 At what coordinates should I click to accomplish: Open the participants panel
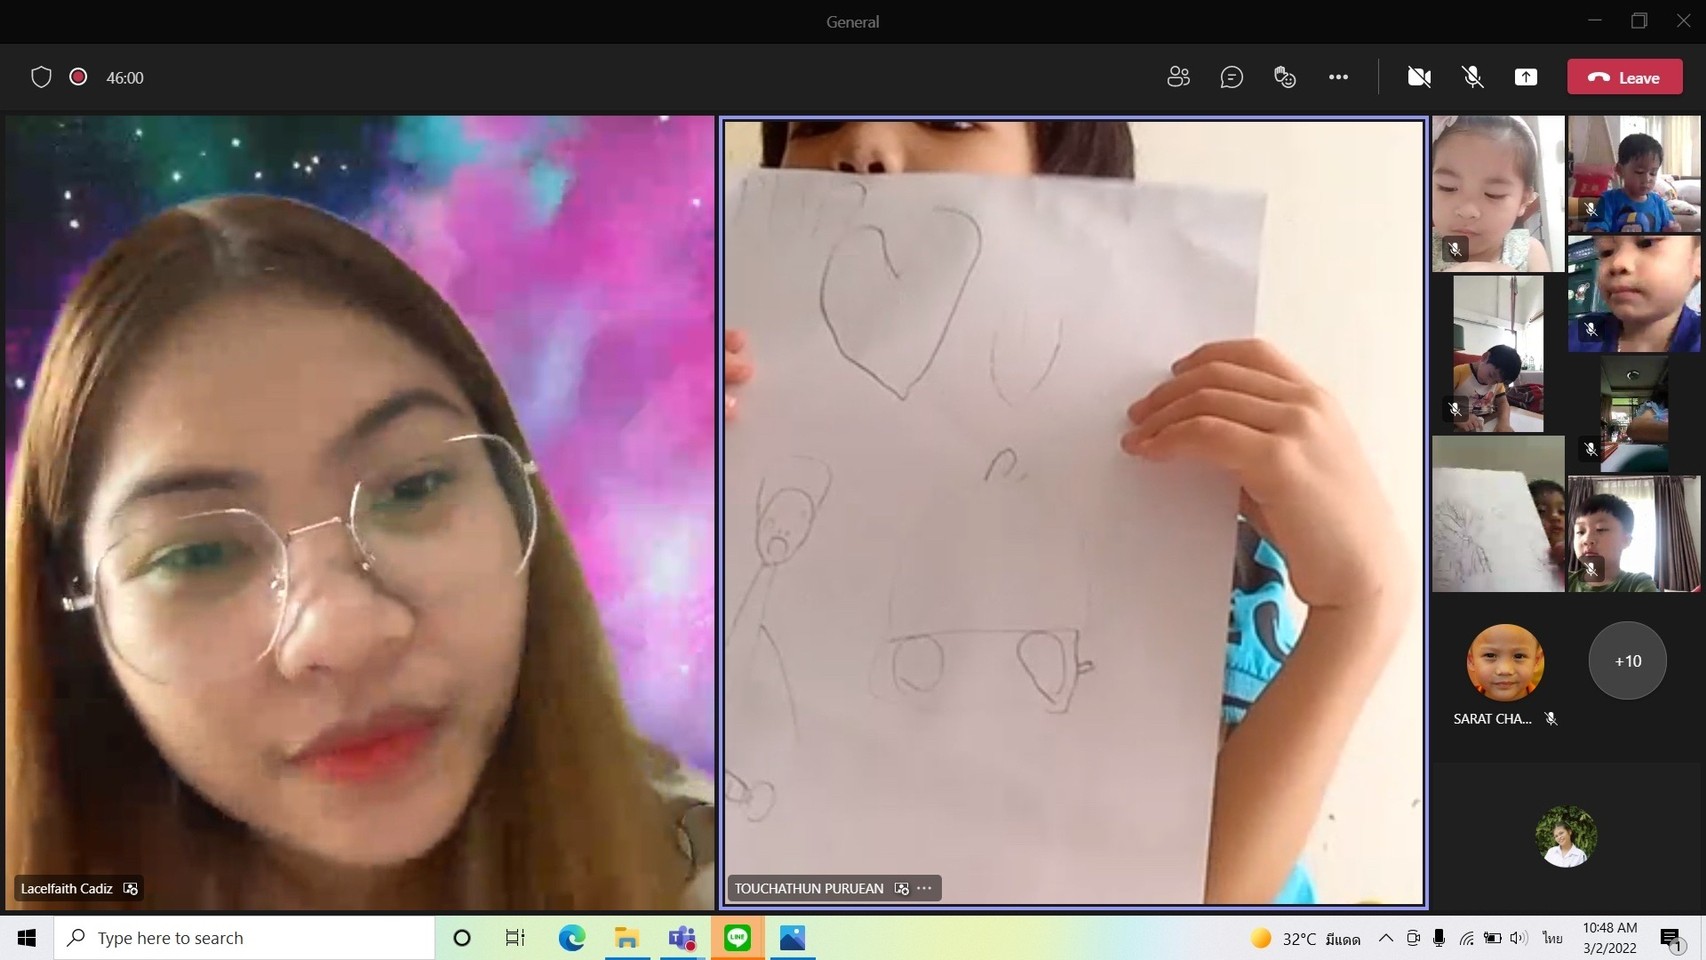[x=1178, y=77]
